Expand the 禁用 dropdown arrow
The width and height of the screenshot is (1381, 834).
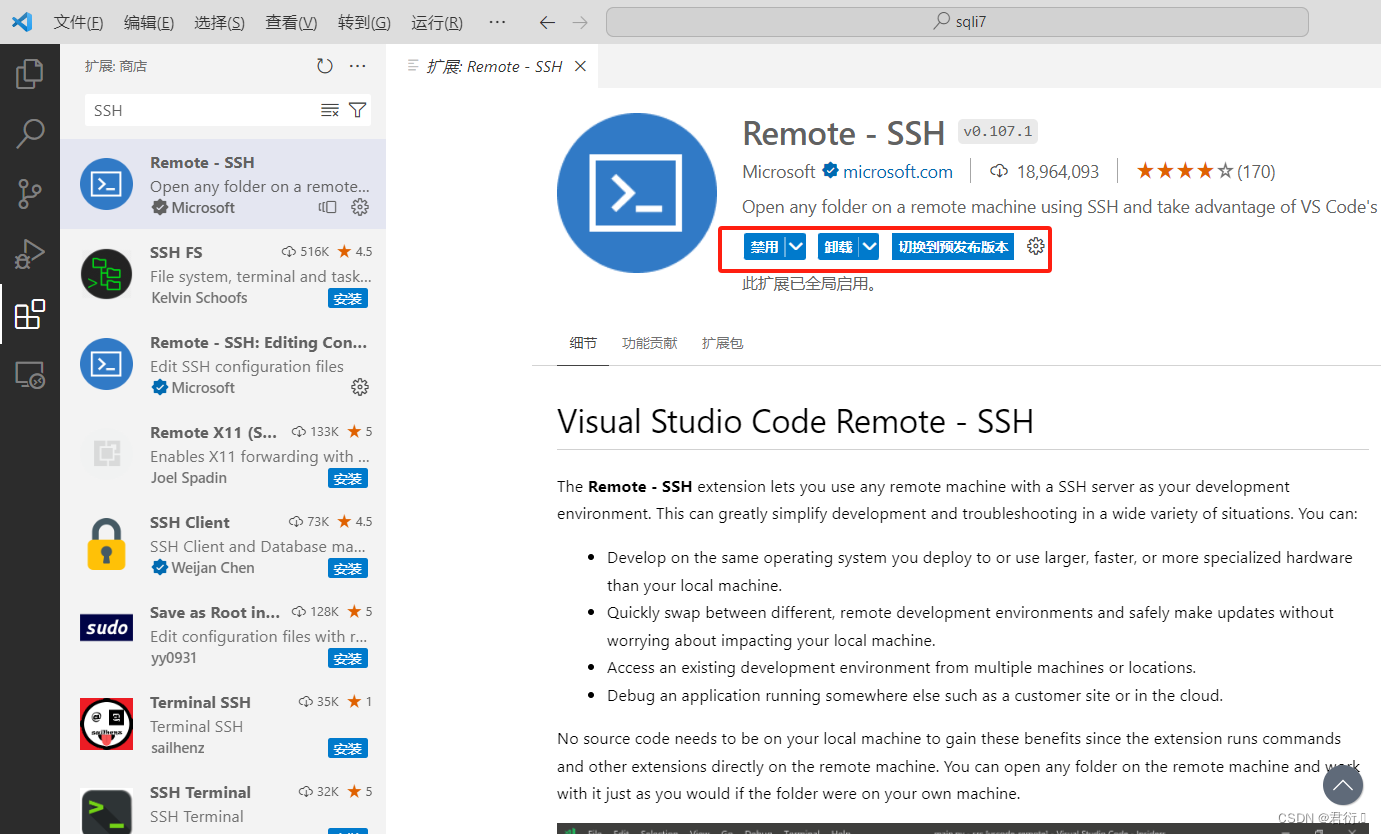pyautogui.click(x=796, y=247)
